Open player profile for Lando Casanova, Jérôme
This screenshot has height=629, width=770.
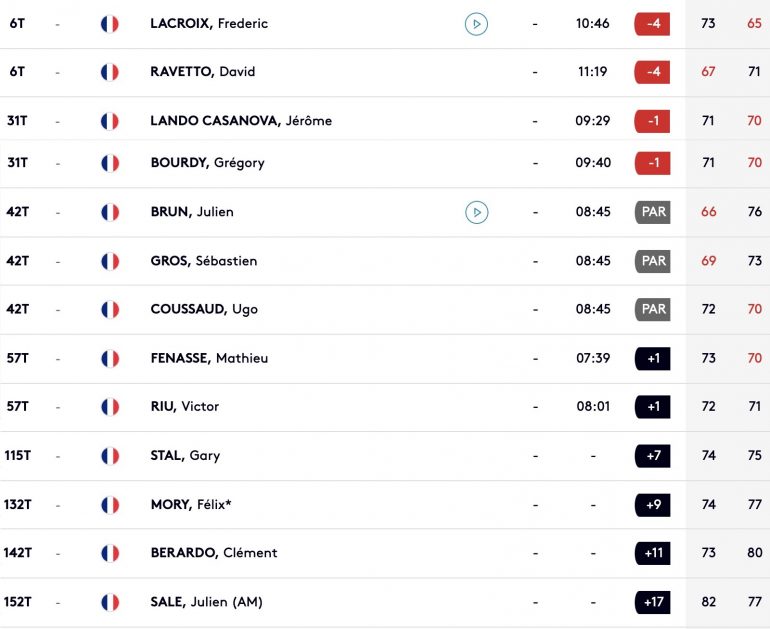[x=240, y=121]
